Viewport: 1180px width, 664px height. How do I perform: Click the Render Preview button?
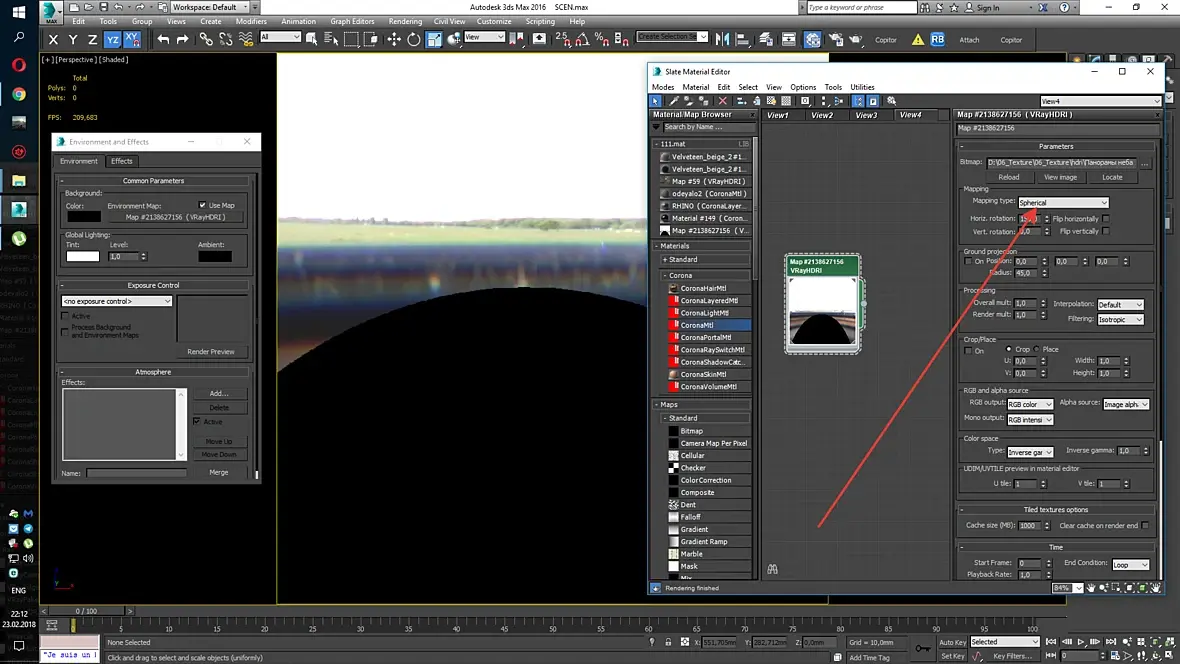[211, 352]
